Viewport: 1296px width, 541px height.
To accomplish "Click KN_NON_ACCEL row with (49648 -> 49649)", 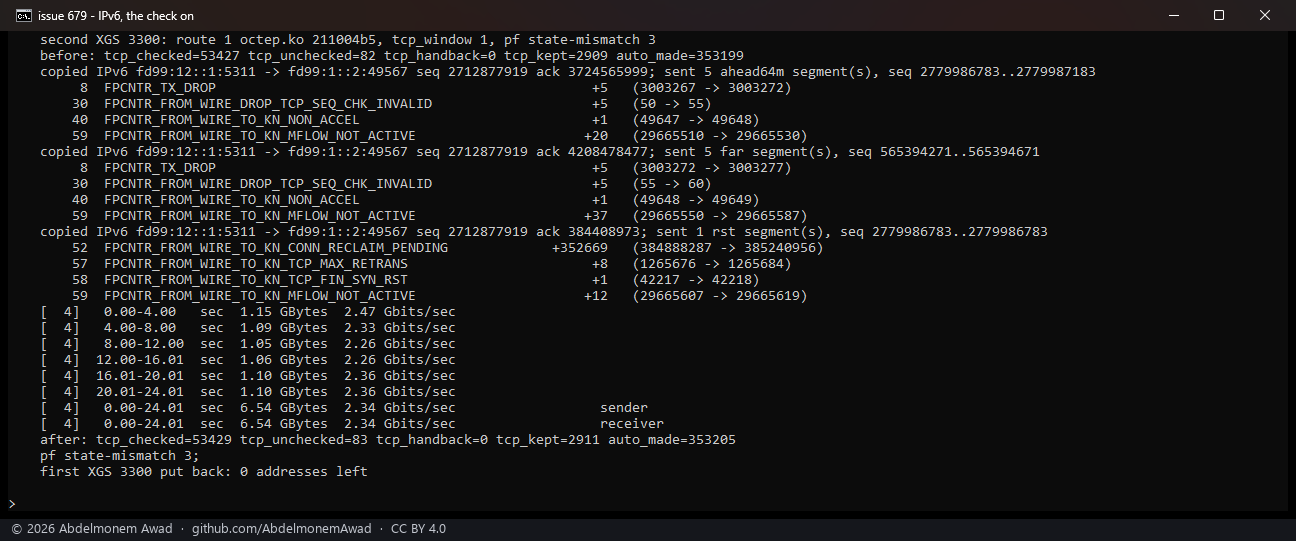I will tap(416, 200).
